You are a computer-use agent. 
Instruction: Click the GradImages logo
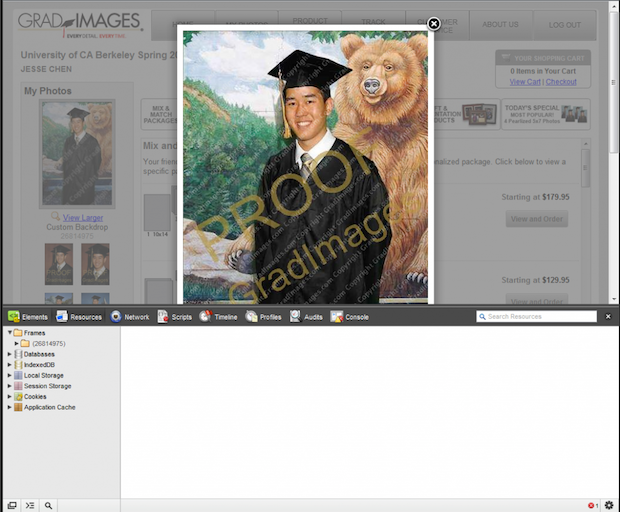click(80, 25)
